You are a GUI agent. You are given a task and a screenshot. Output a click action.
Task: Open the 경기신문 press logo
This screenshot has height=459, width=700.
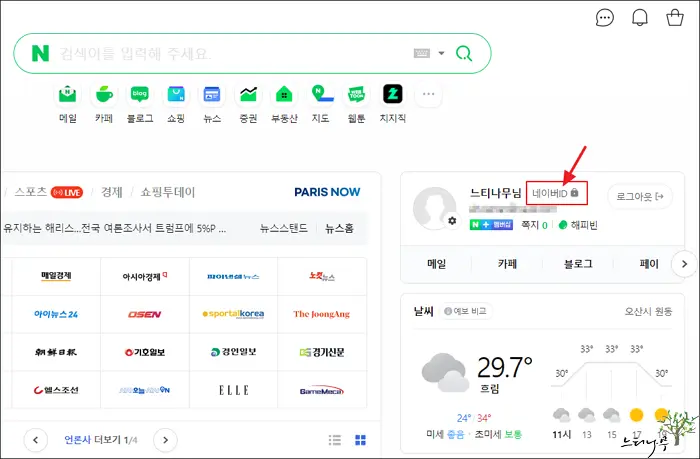322,352
